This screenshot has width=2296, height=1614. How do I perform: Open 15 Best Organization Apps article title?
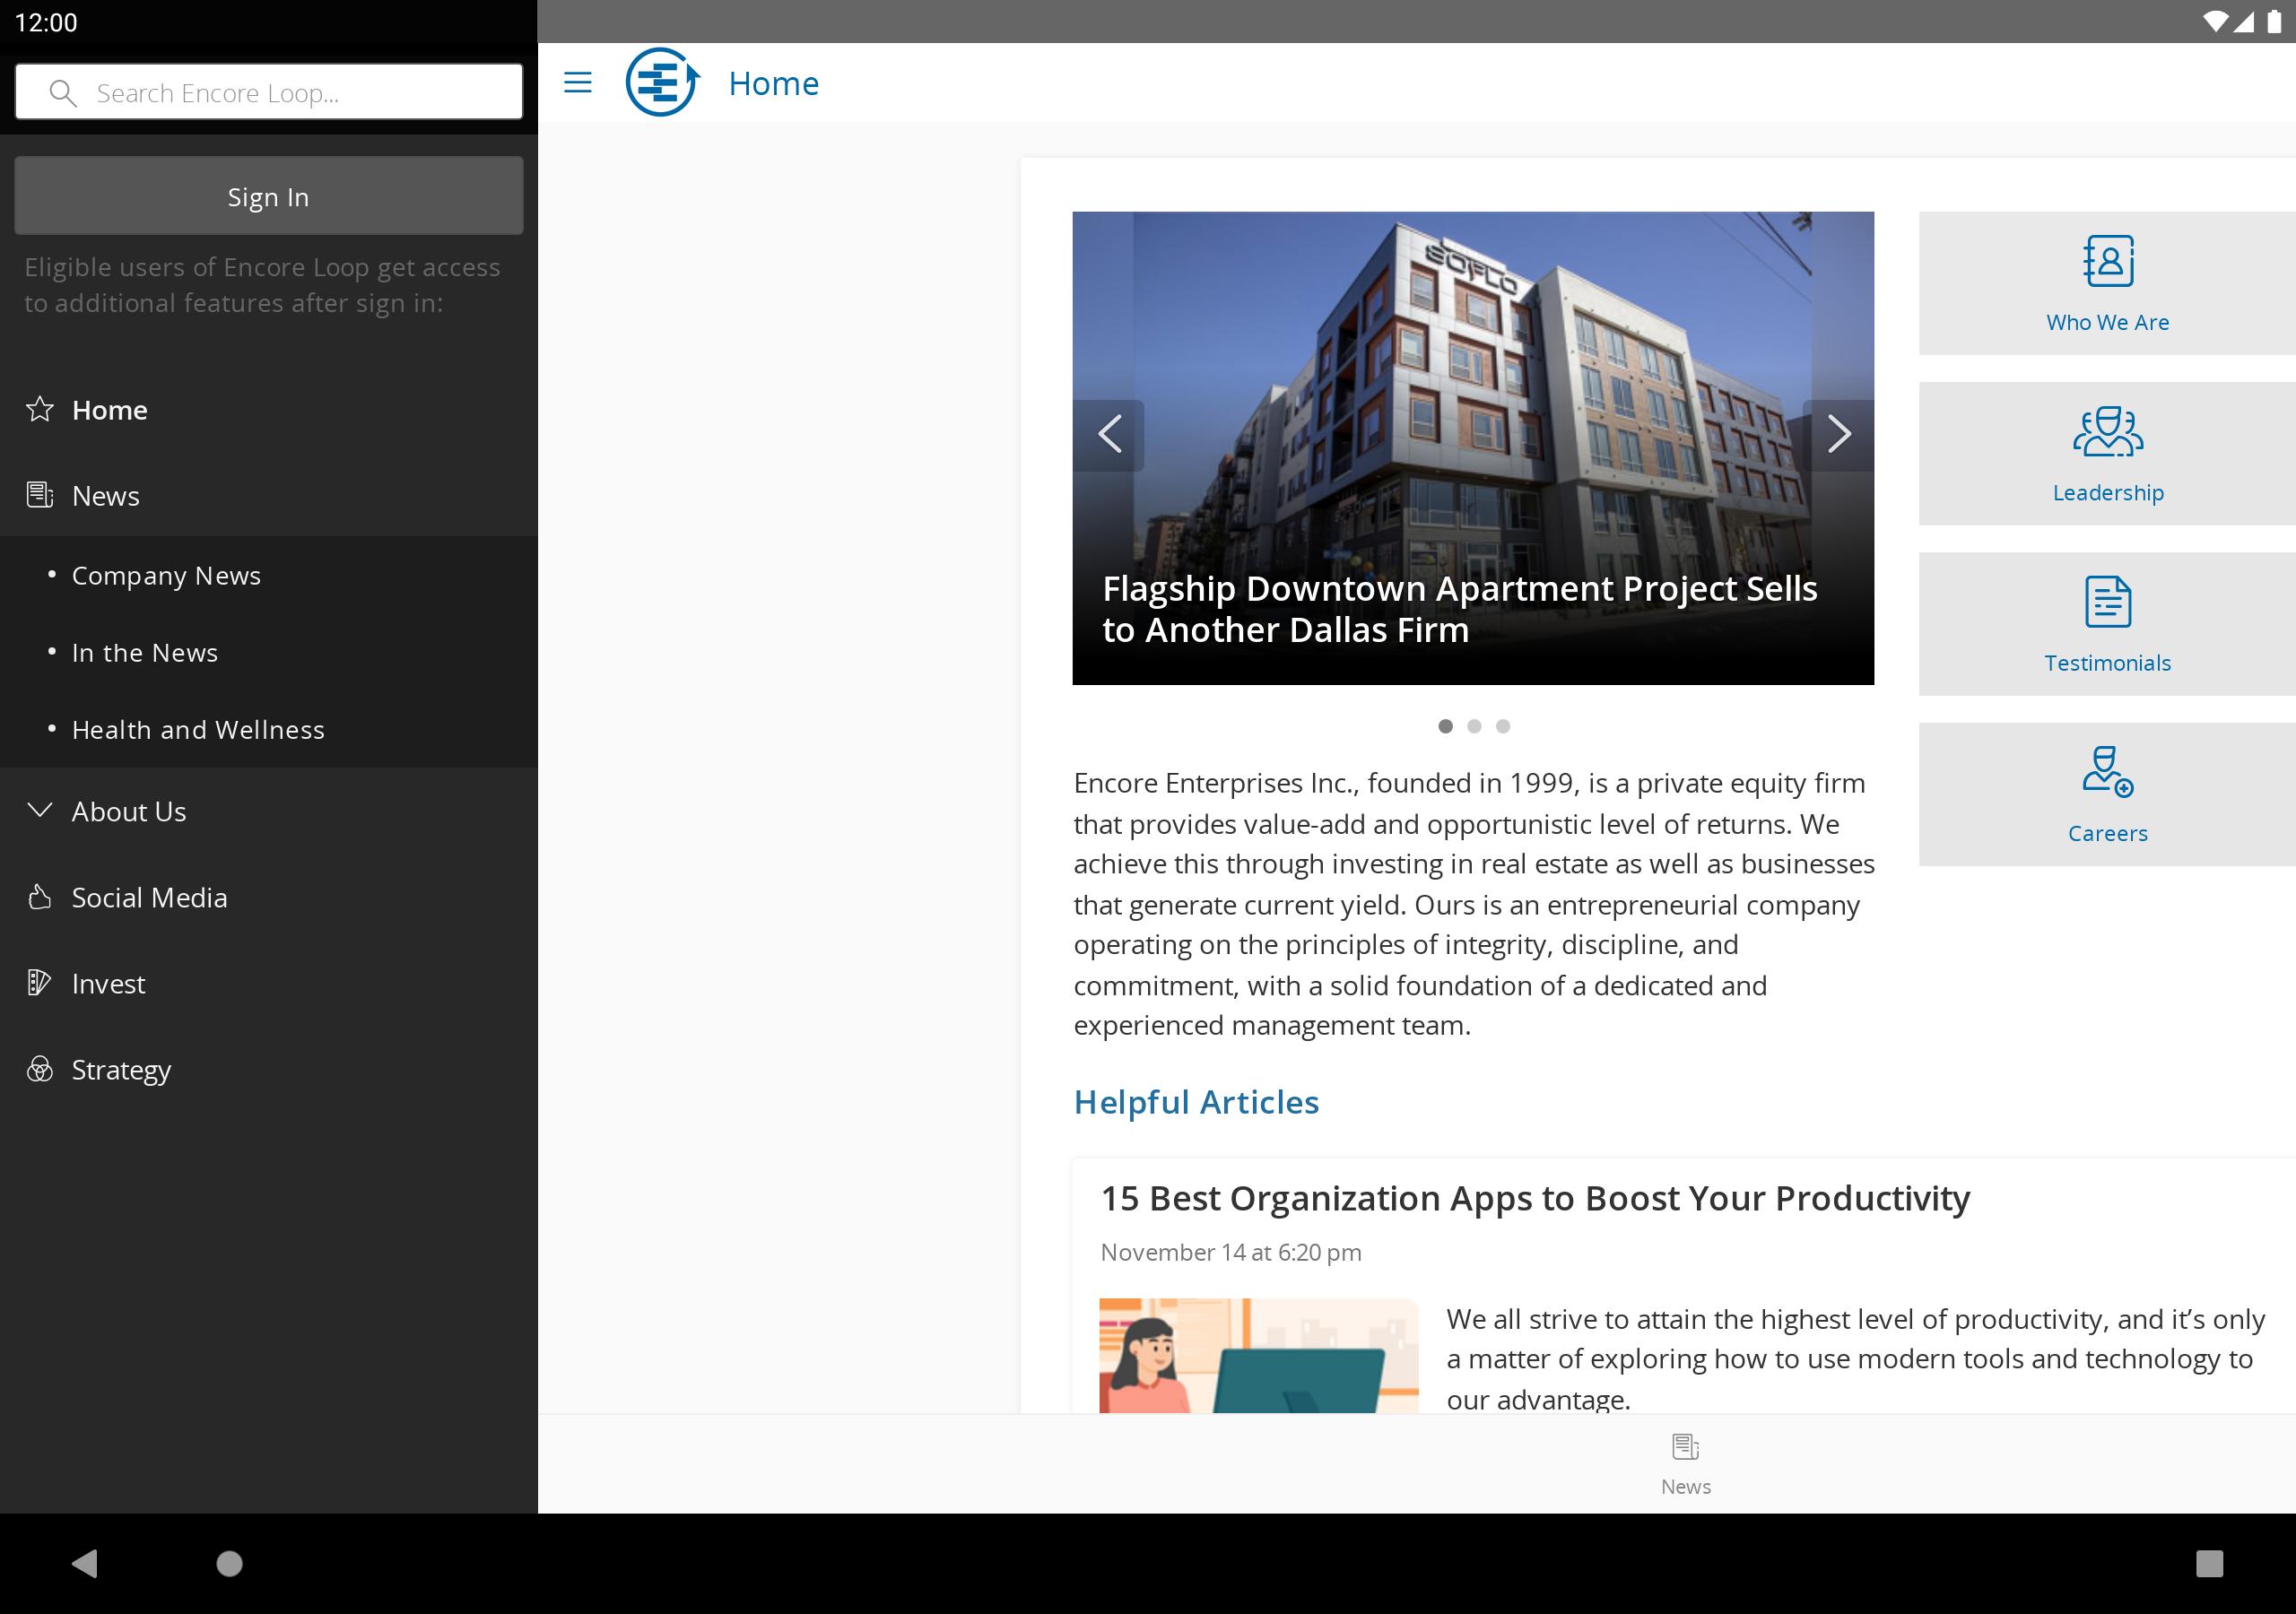click(1535, 1198)
